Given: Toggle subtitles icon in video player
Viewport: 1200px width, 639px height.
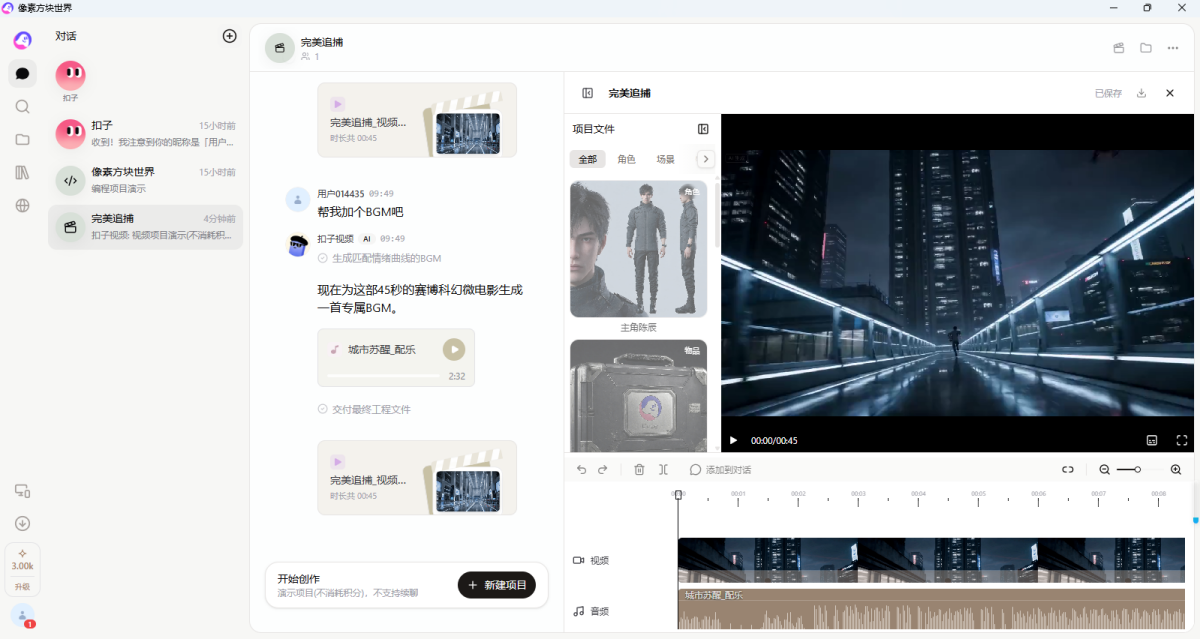Looking at the screenshot, I should click(1151, 440).
